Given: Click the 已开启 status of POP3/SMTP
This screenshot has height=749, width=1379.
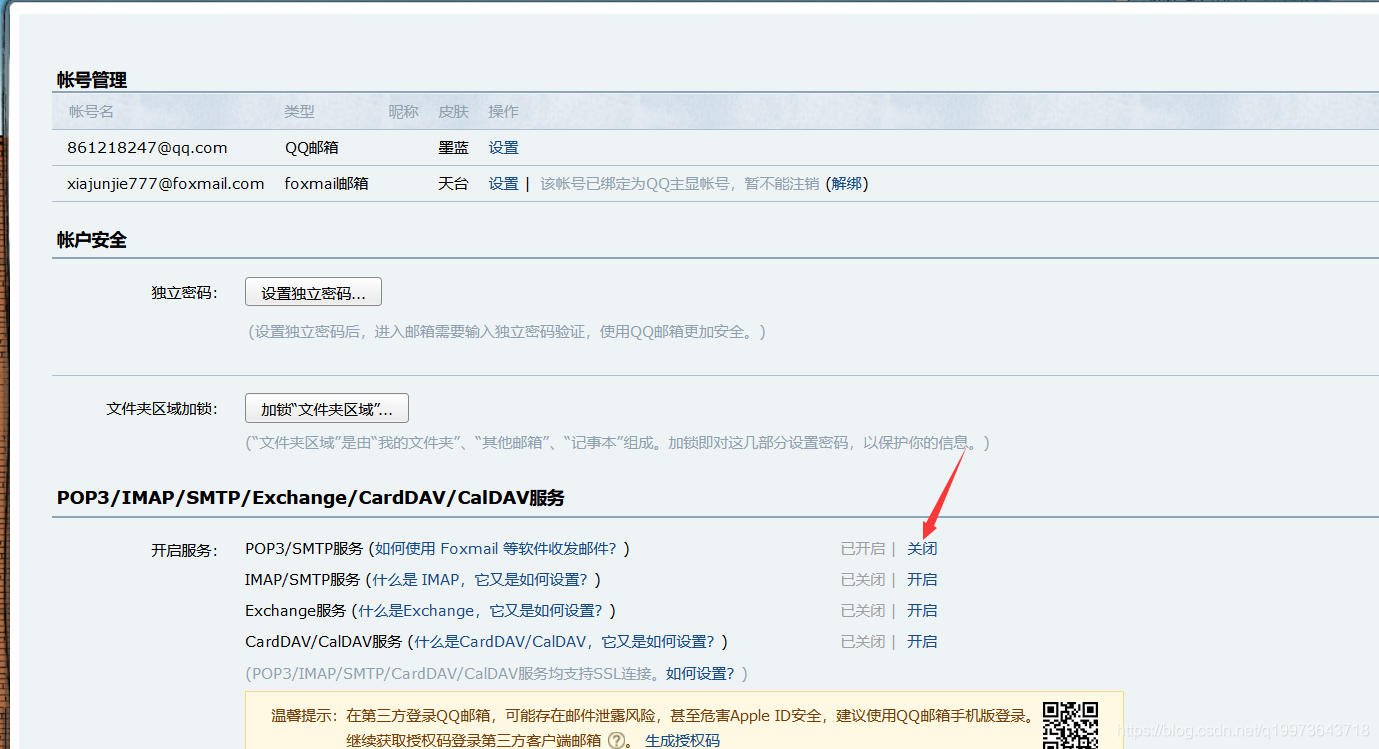Looking at the screenshot, I should 863,549.
